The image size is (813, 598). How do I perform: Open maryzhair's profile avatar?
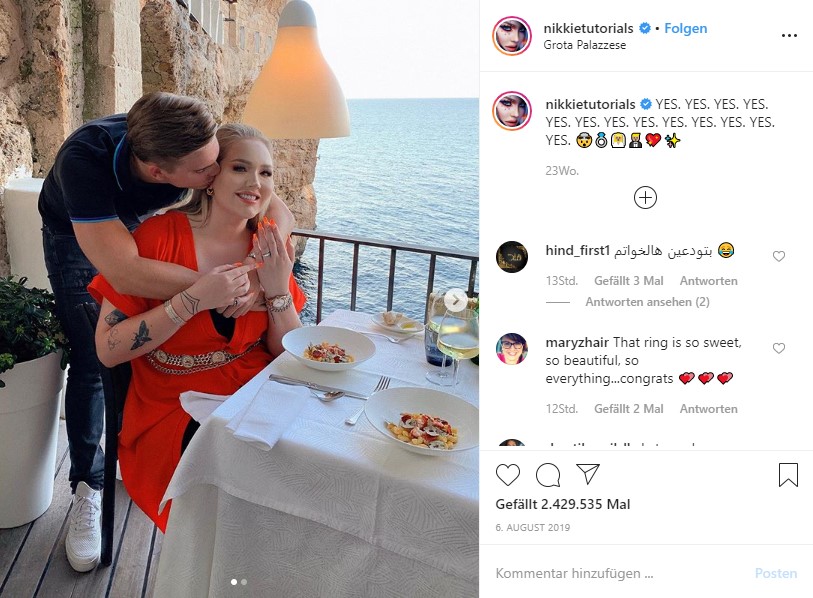tap(512, 349)
